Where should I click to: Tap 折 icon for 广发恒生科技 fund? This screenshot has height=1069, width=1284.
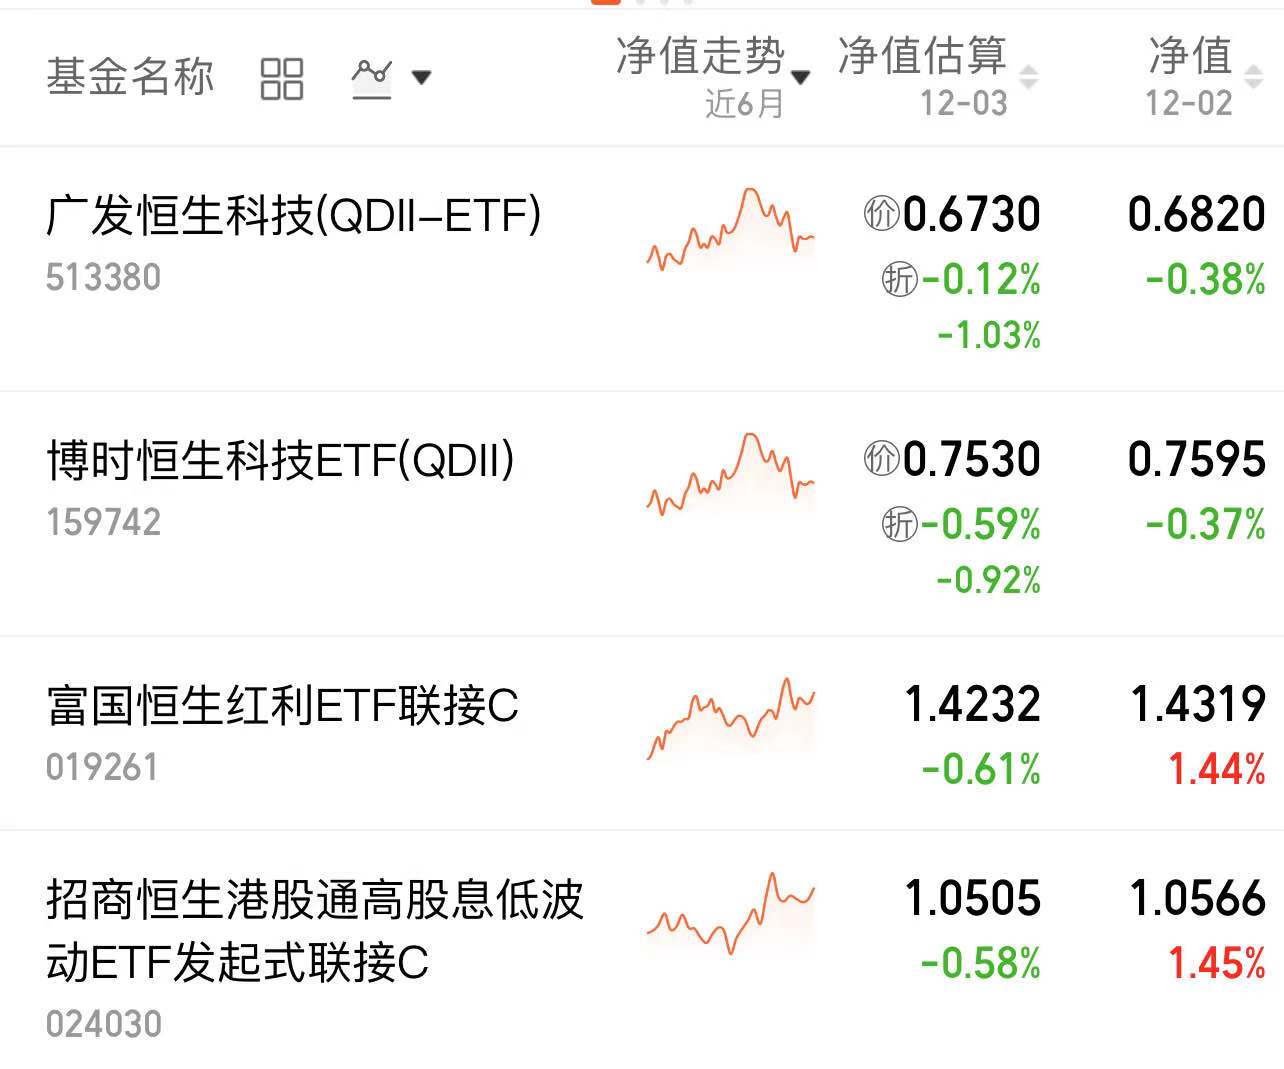click(x=899, y=279)
